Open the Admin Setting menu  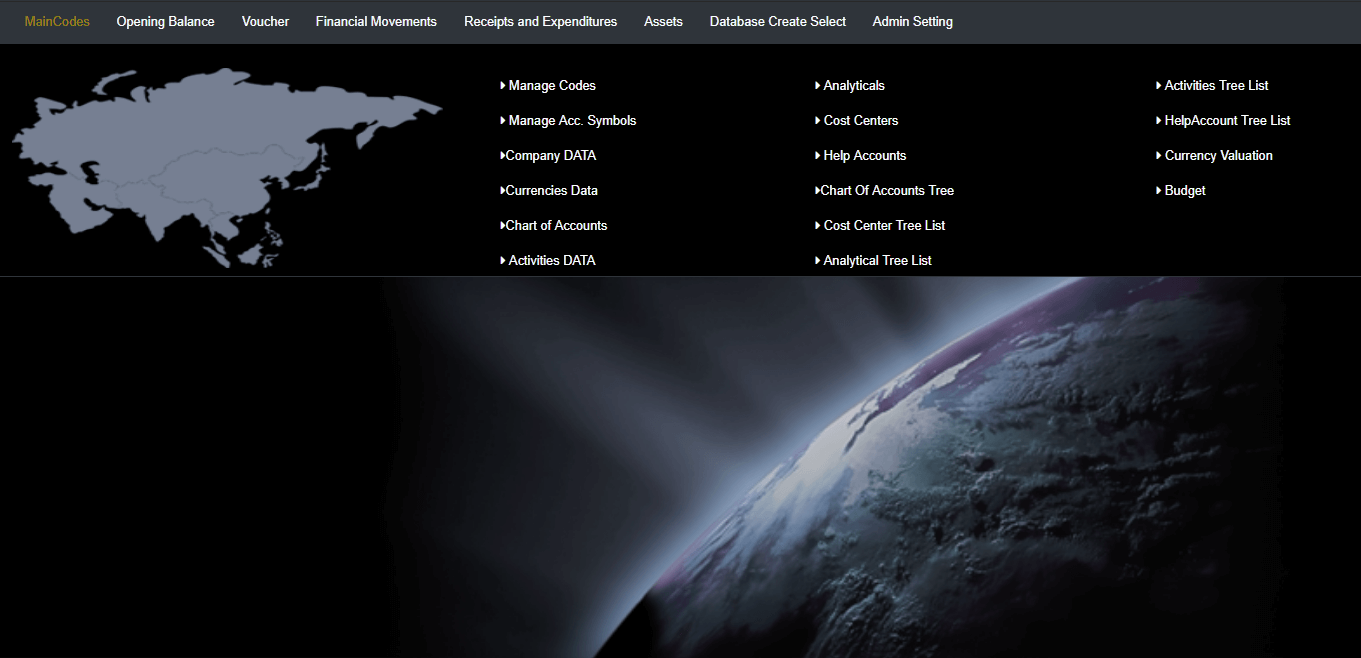coord(912,21)
